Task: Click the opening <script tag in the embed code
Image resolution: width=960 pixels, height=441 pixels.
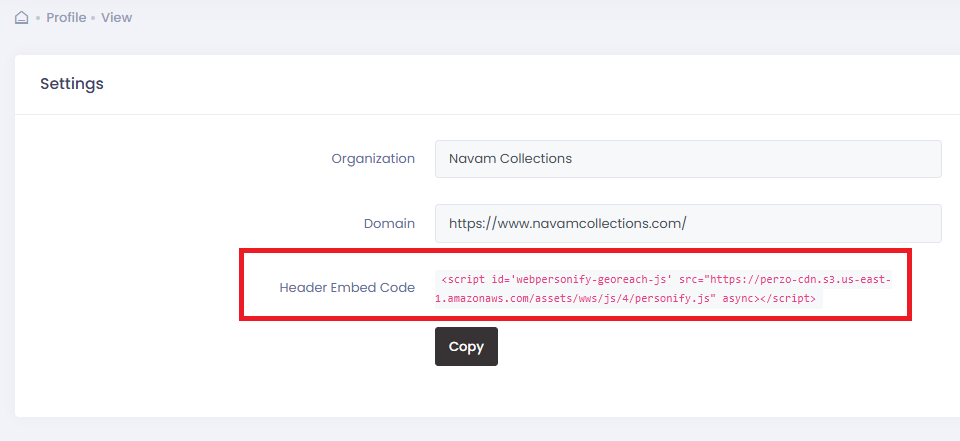Action: click(x=461, y=279)
